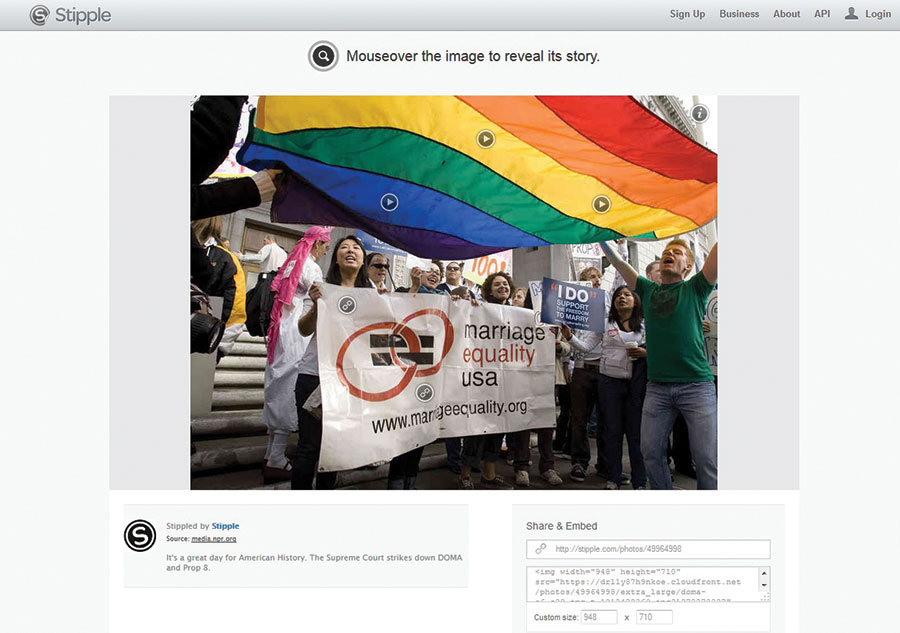The height and width of the screenshot is (633, 900).
Task: Open the media.npr.org source link
Action: [x=214, y=539]
